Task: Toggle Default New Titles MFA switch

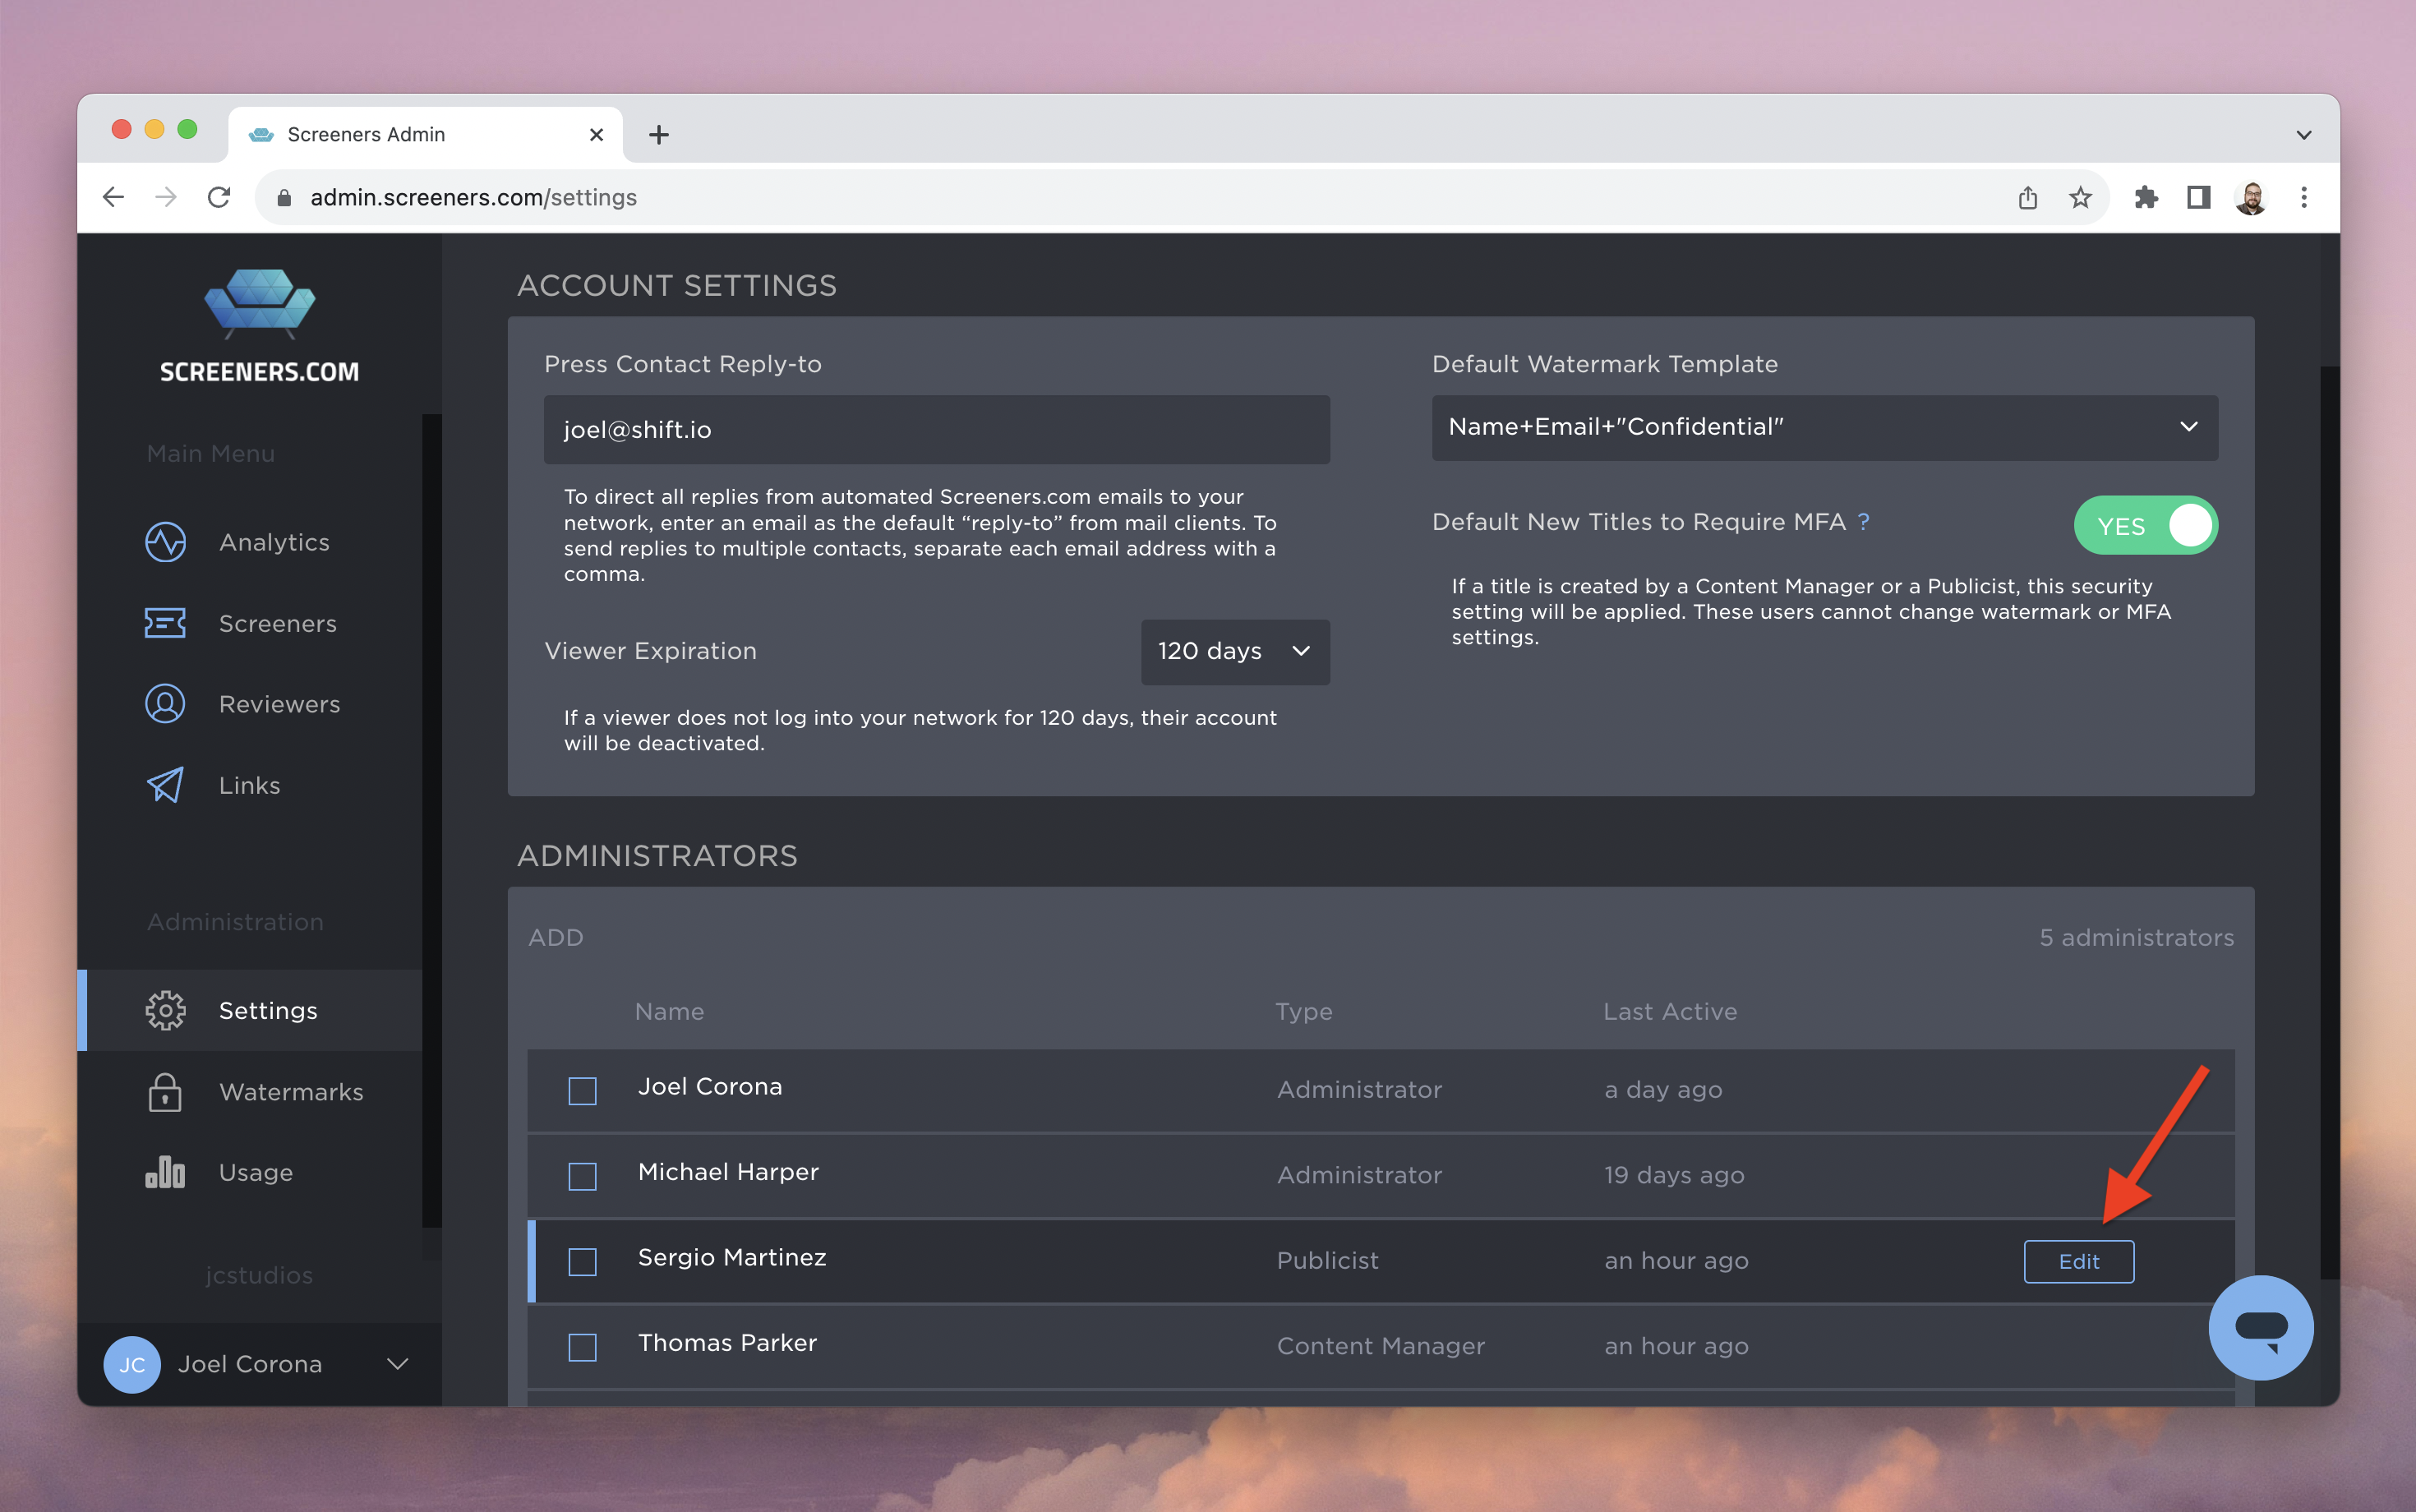Action: click(2145, 525)
